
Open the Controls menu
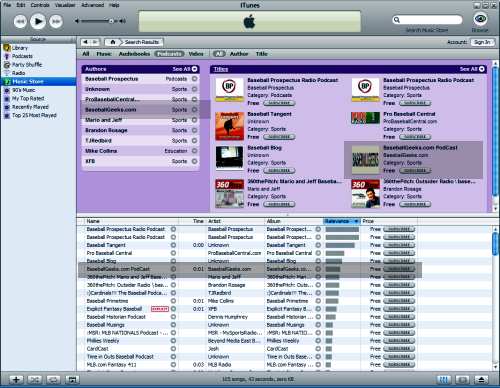(x=40, y=5)
